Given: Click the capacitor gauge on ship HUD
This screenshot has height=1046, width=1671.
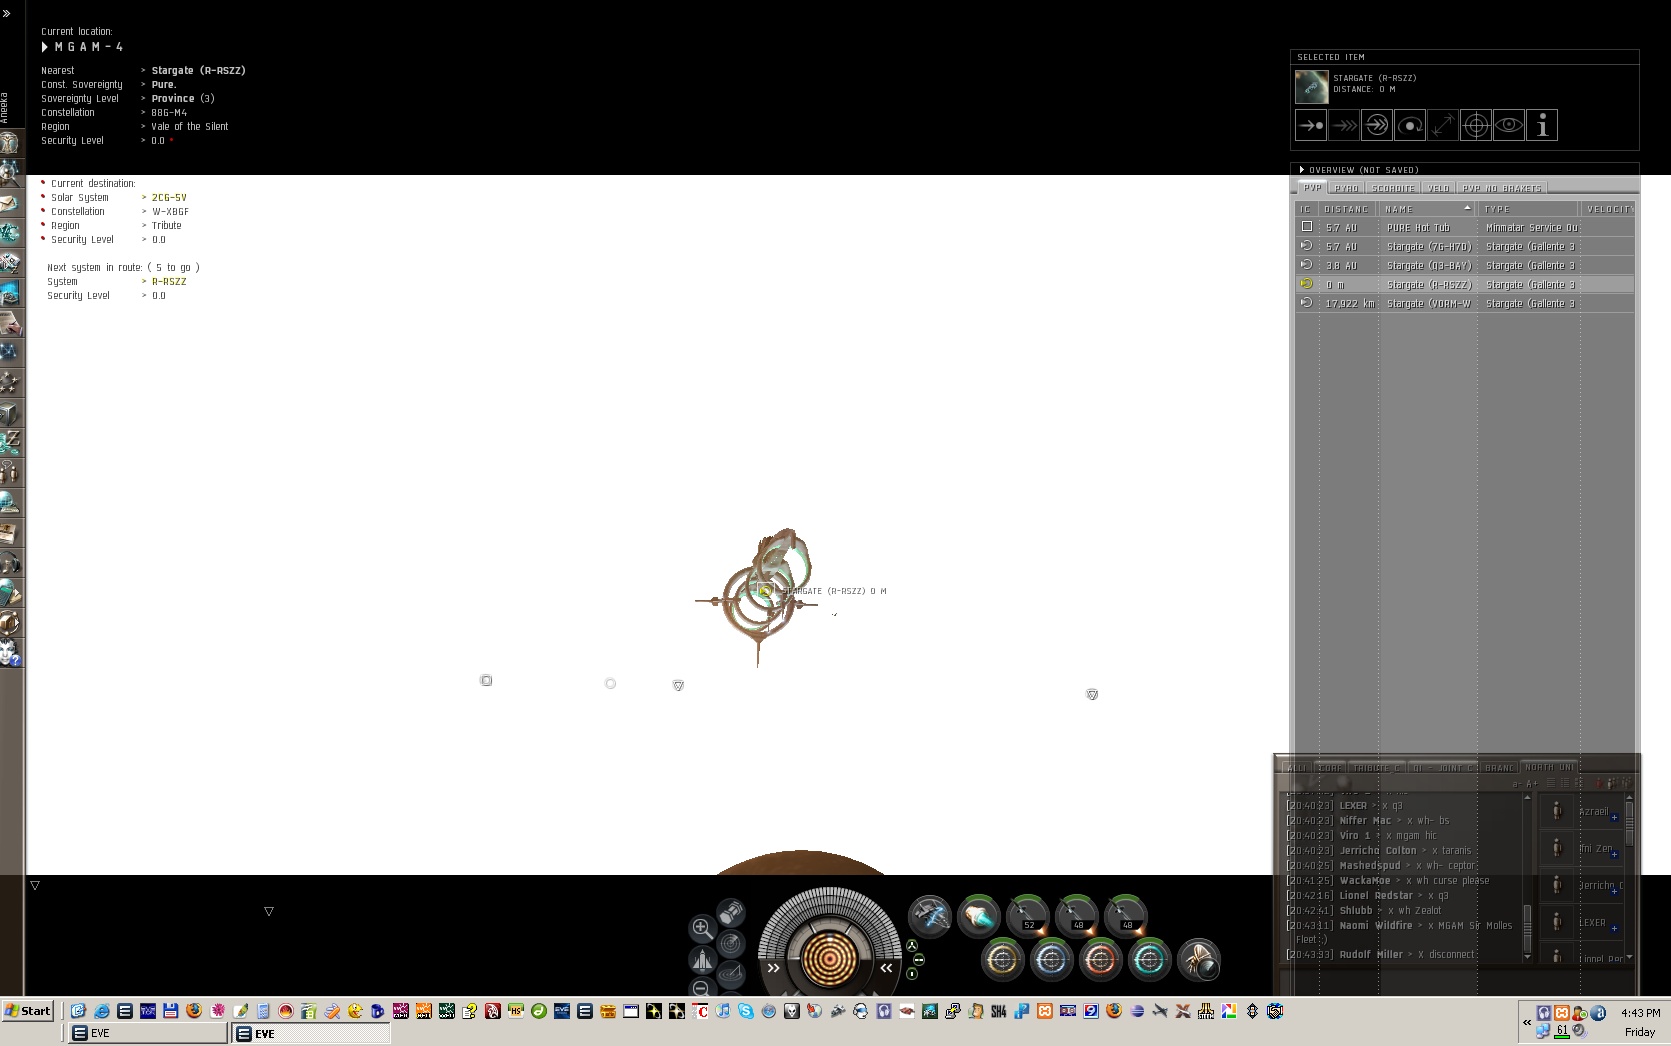Looking at the screenshot, I should tap(829, 959).
